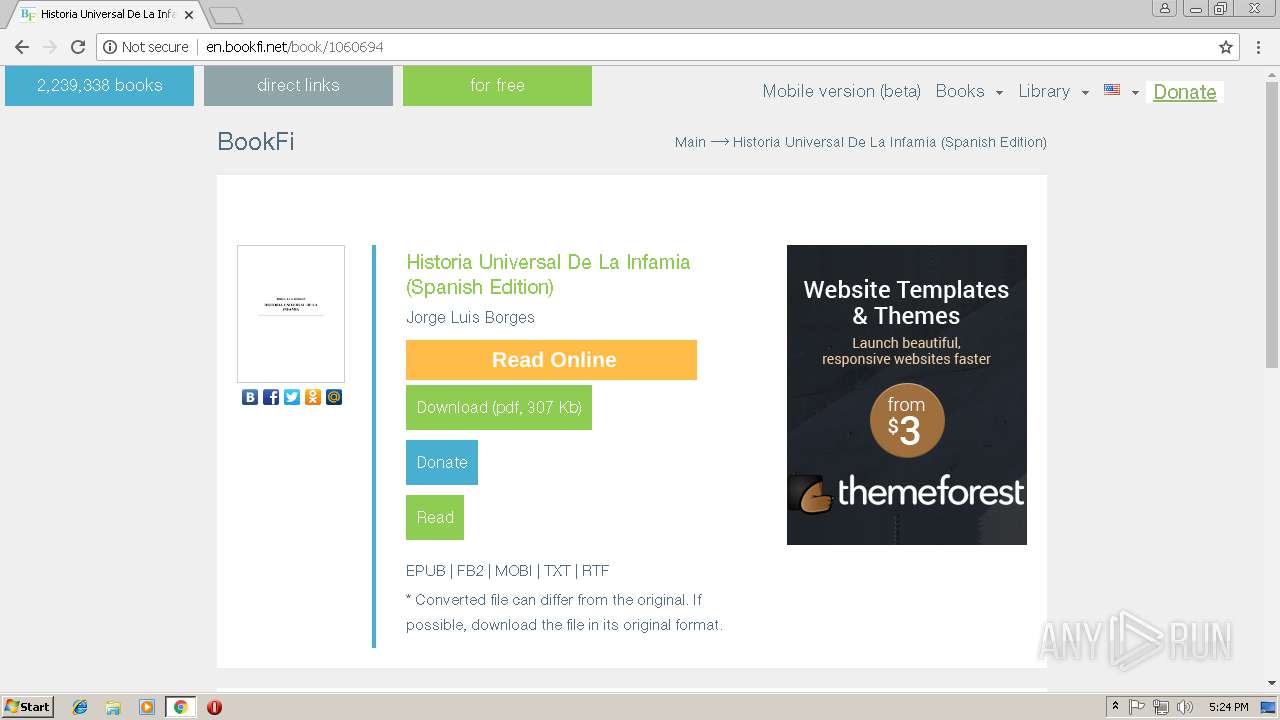Open a new browser tab
This screenshot has height=720, width=1280.
click(x=226, y=15)
